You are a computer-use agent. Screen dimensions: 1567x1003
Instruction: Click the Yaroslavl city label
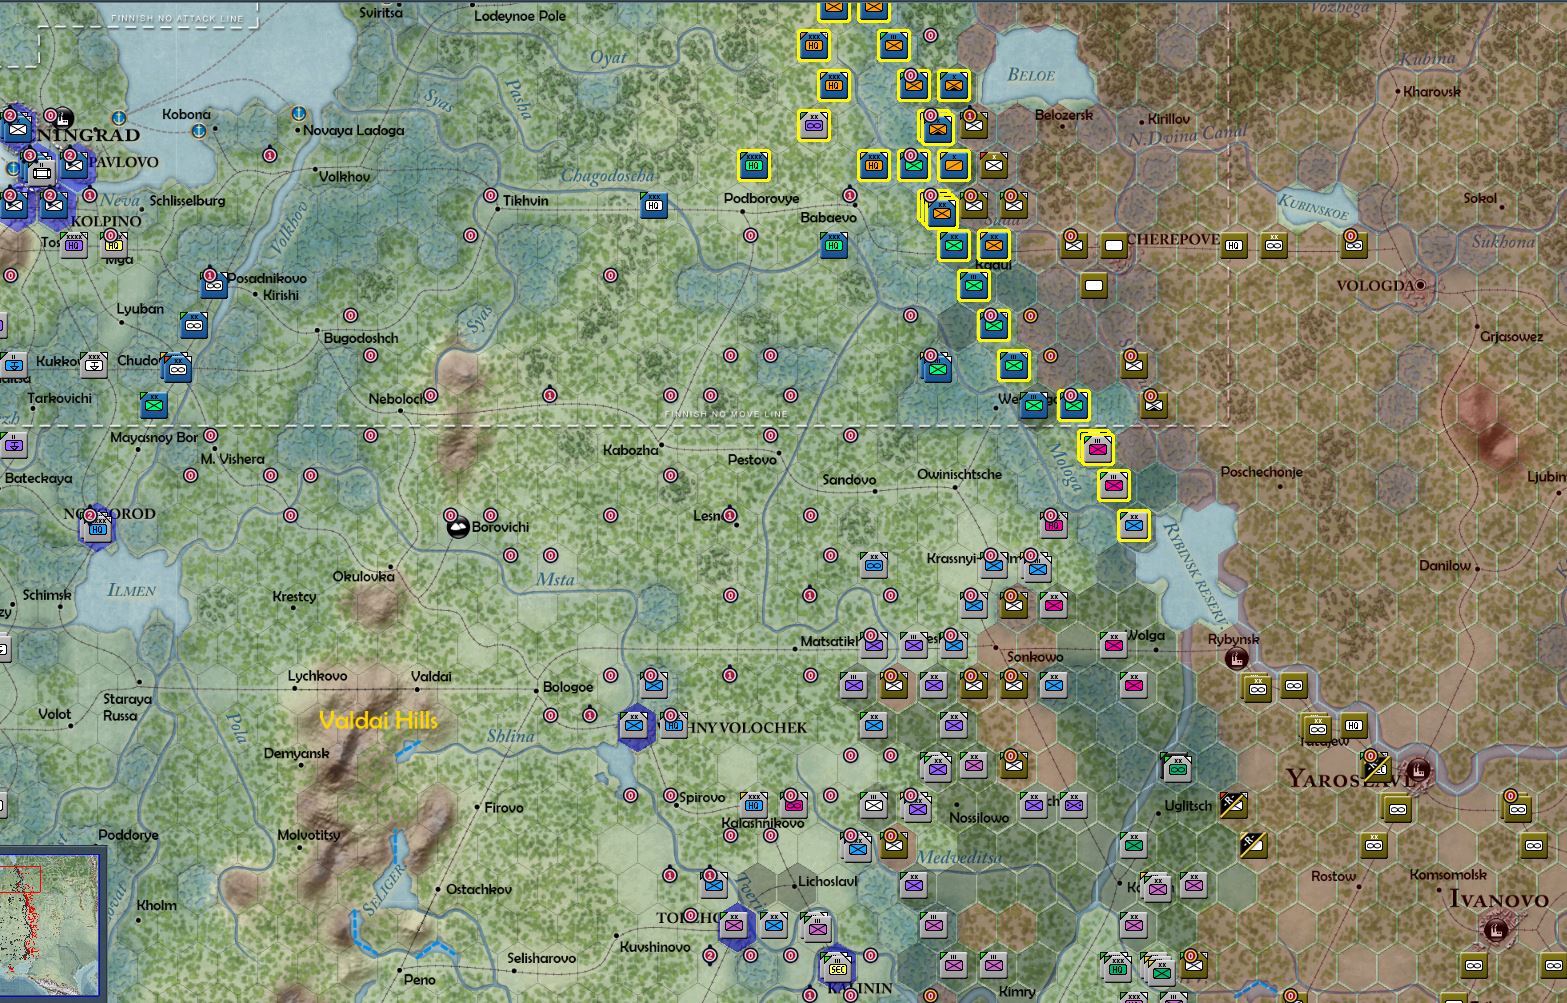(1350, 779)
